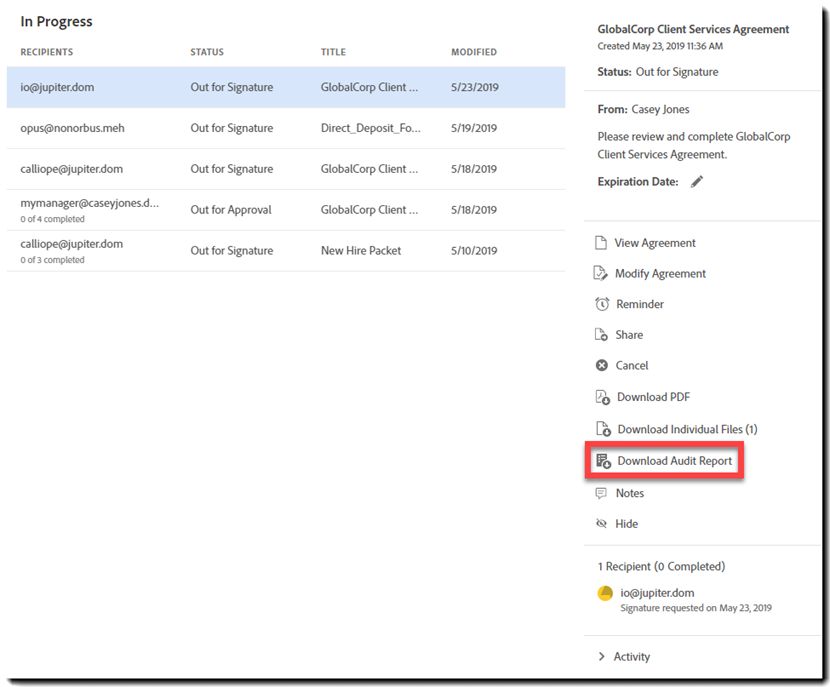Click the Download Audit Report link
The image size is (830, 687).
(x=674, y=461)
